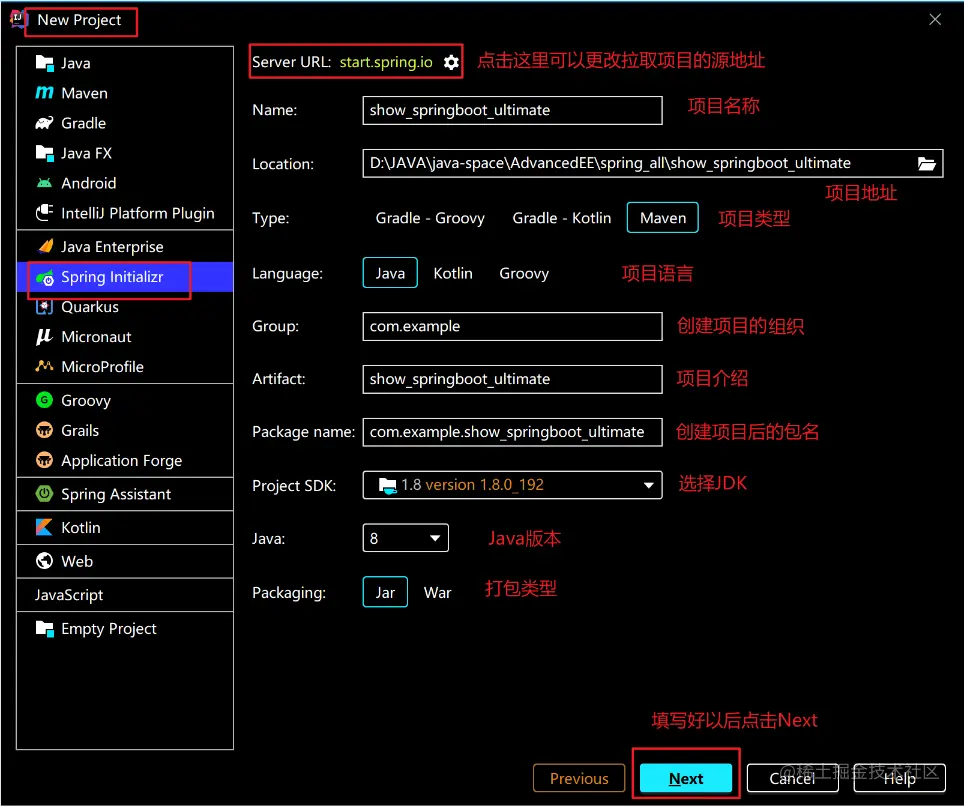This screenshot has height=806, width=964.
Task: Click the Java project type icon
Action: coord(44,63)
